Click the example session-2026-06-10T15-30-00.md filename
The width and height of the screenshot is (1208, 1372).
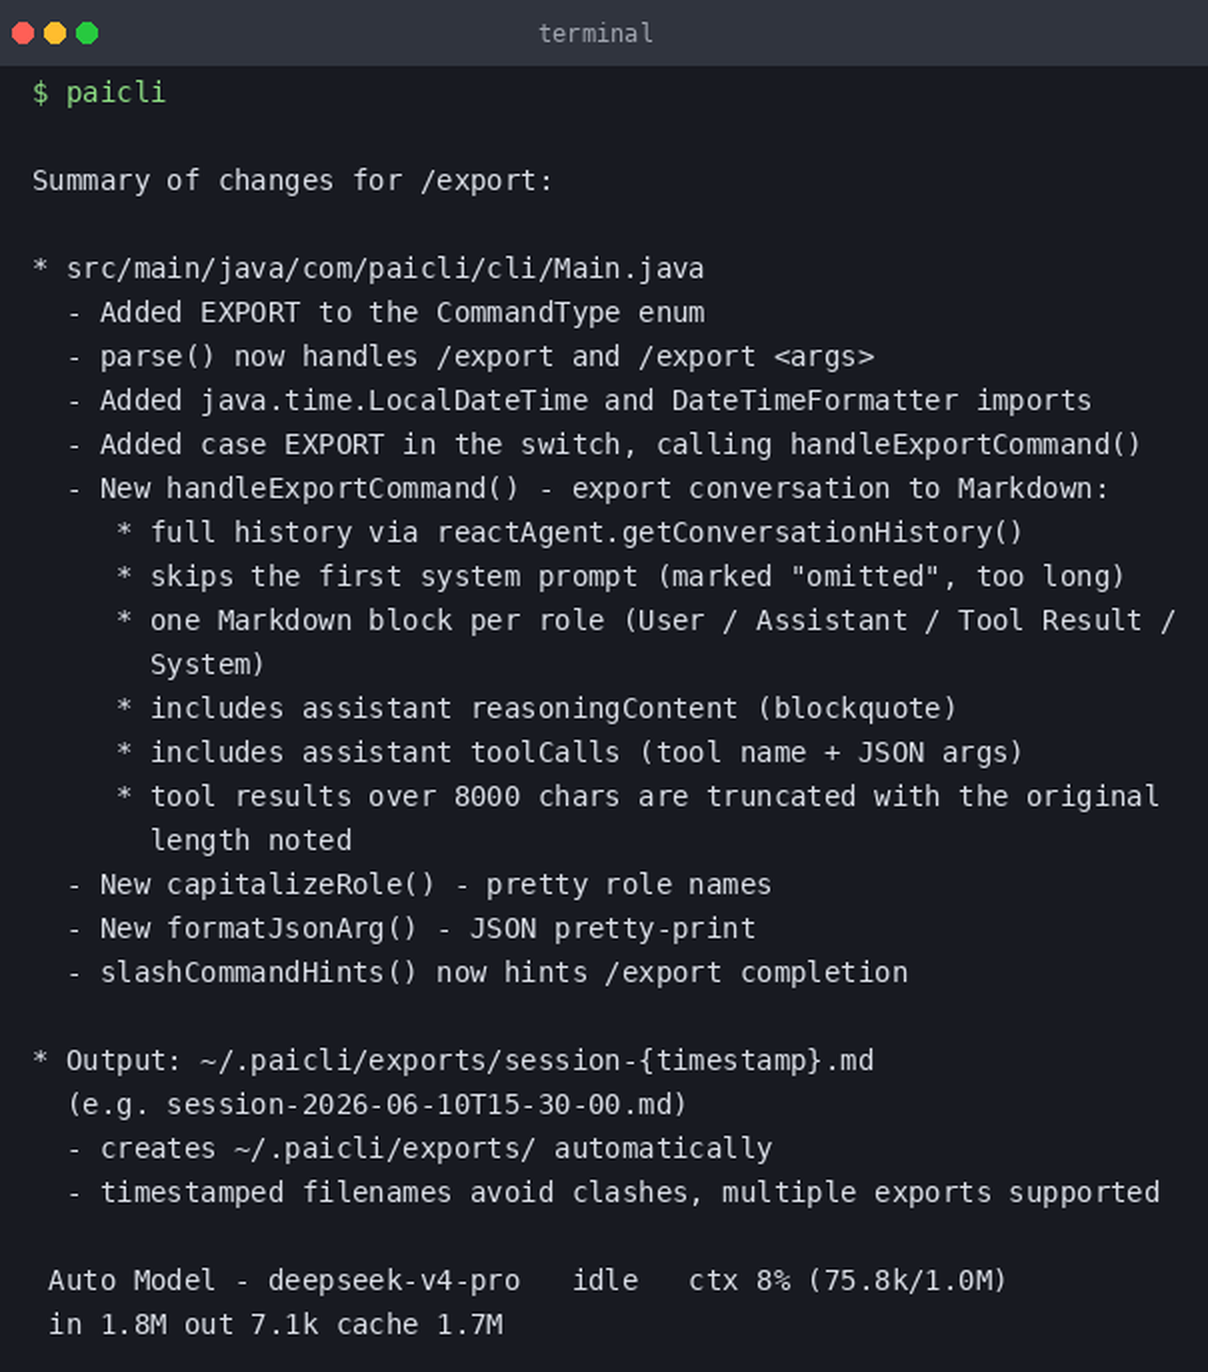coord(418,1104)
